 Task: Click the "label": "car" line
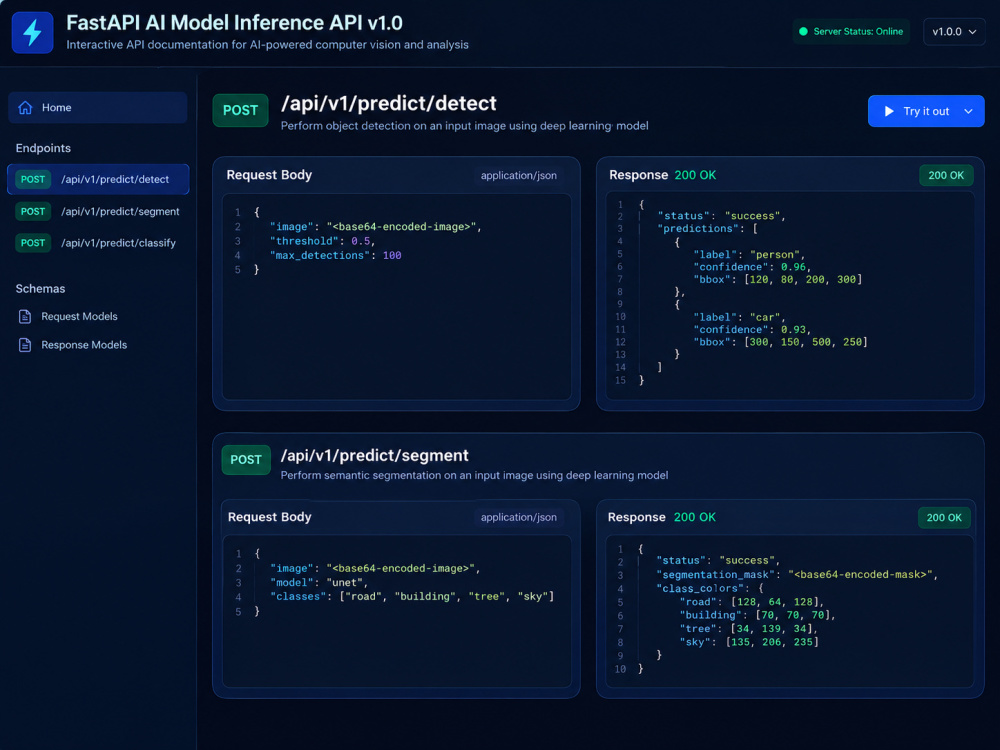click(x=739, y=317)
